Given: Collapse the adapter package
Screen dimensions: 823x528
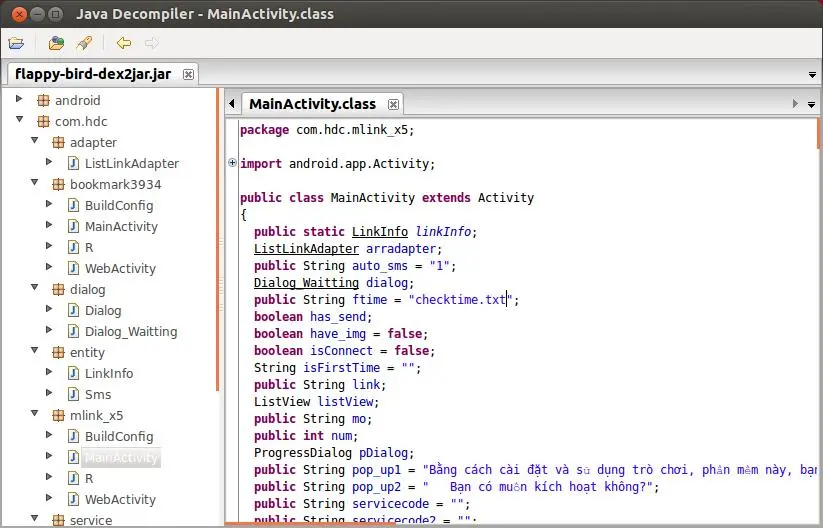Looking at the screenshot, I should (x=35, y=141).
